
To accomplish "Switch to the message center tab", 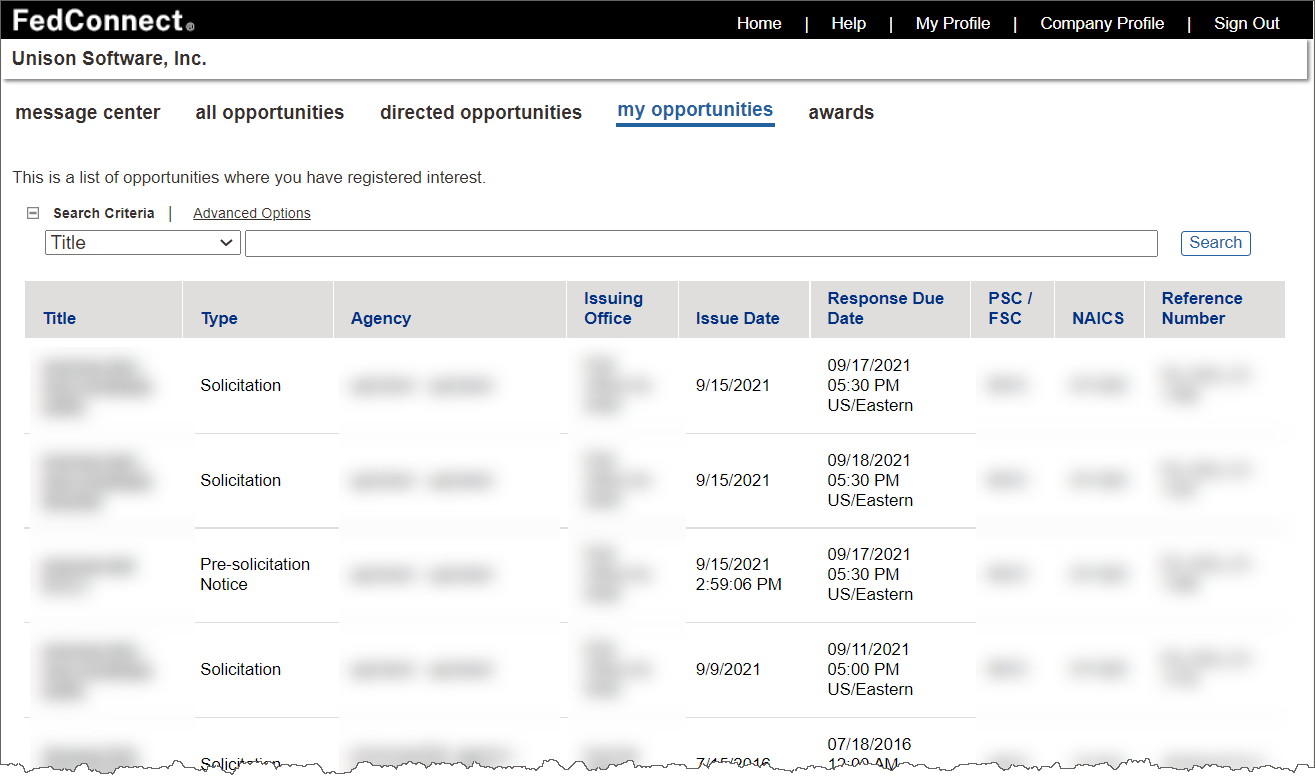I will (88, 113).
